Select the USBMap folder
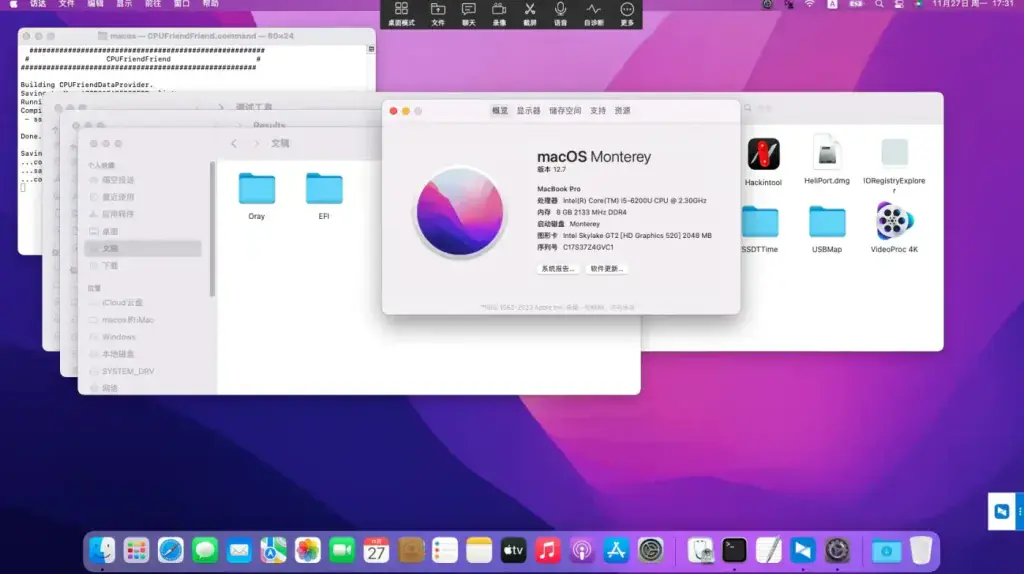 827,222
